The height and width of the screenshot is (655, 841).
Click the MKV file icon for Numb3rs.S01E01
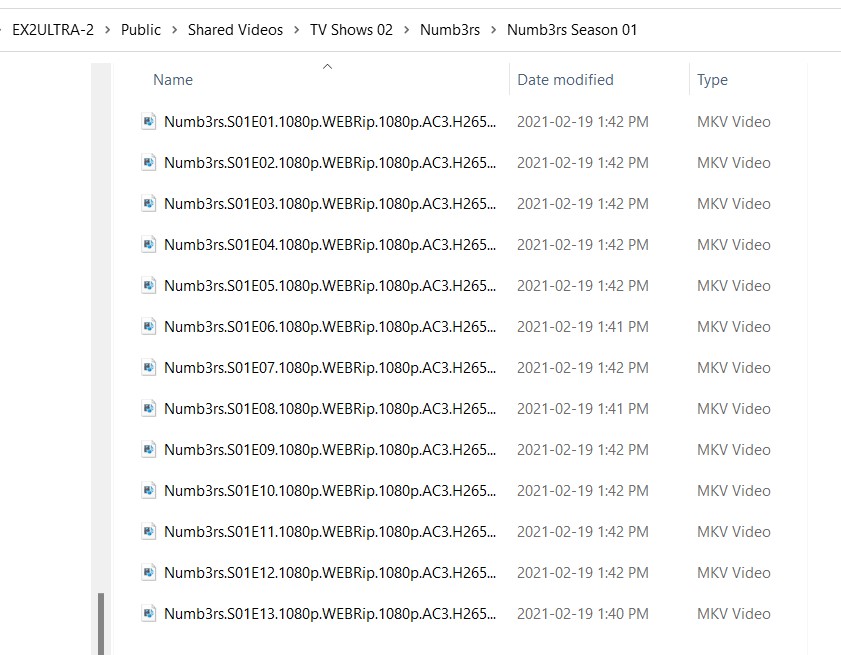click(x=149, y=122)
